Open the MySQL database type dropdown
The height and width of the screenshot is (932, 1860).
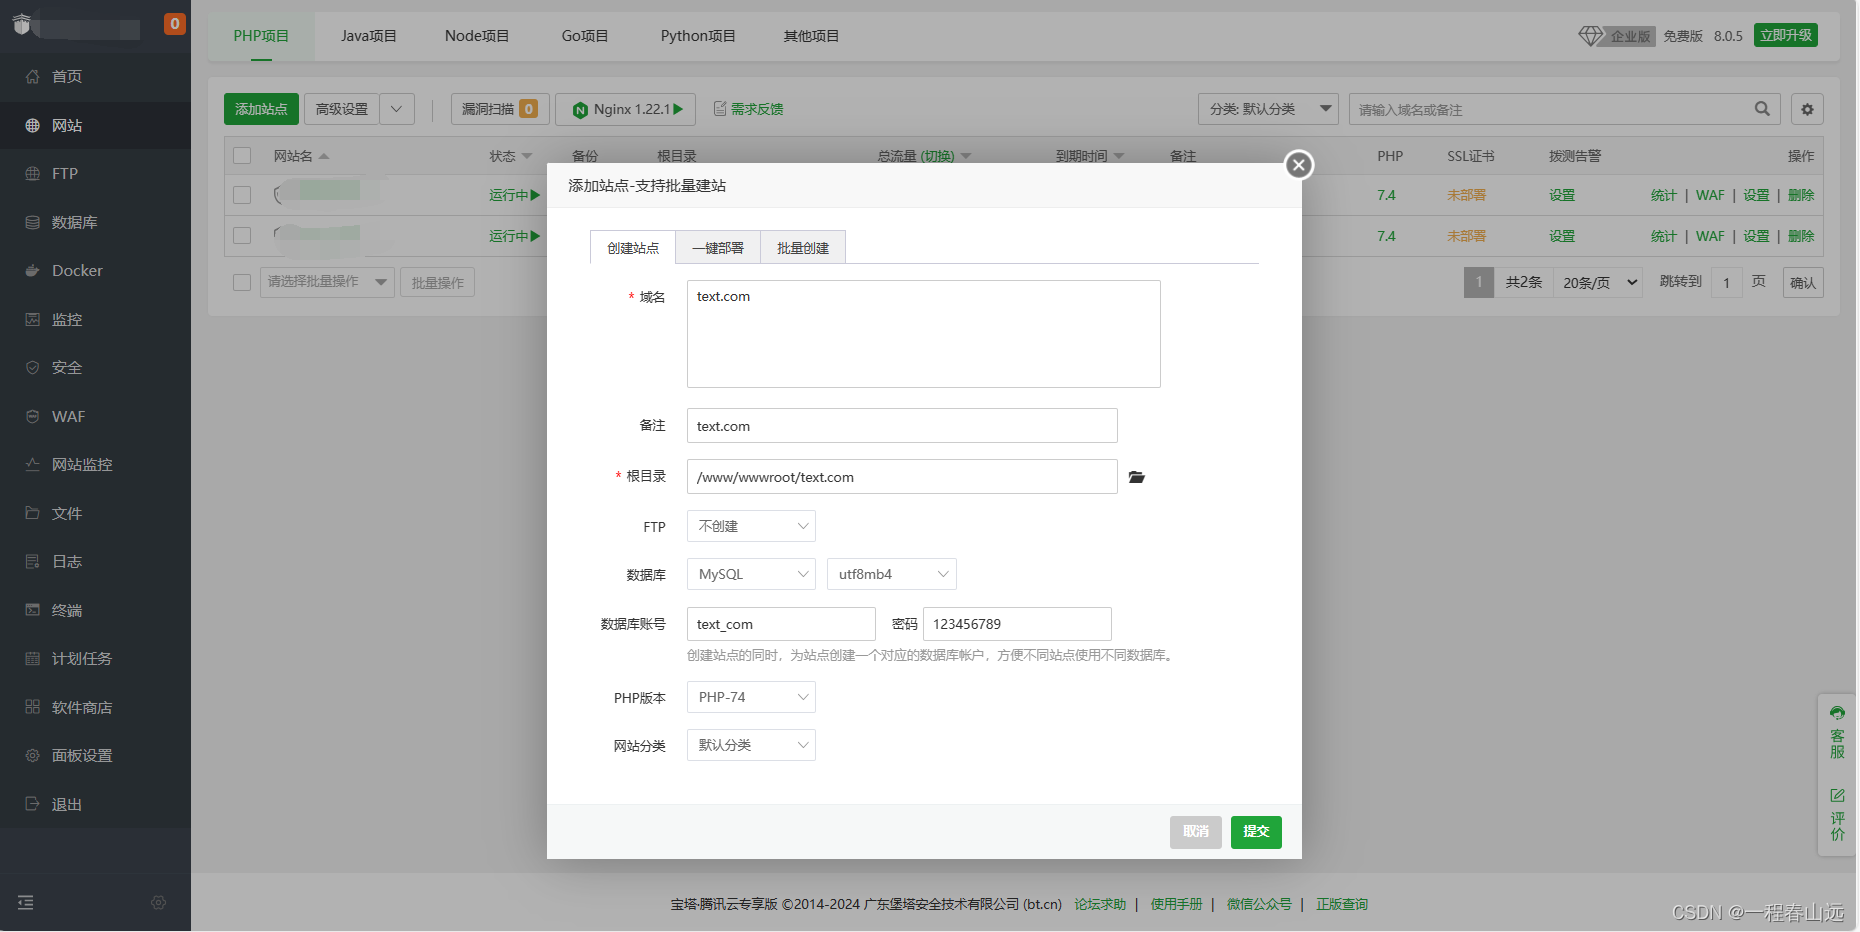click(x=750, y=573)
